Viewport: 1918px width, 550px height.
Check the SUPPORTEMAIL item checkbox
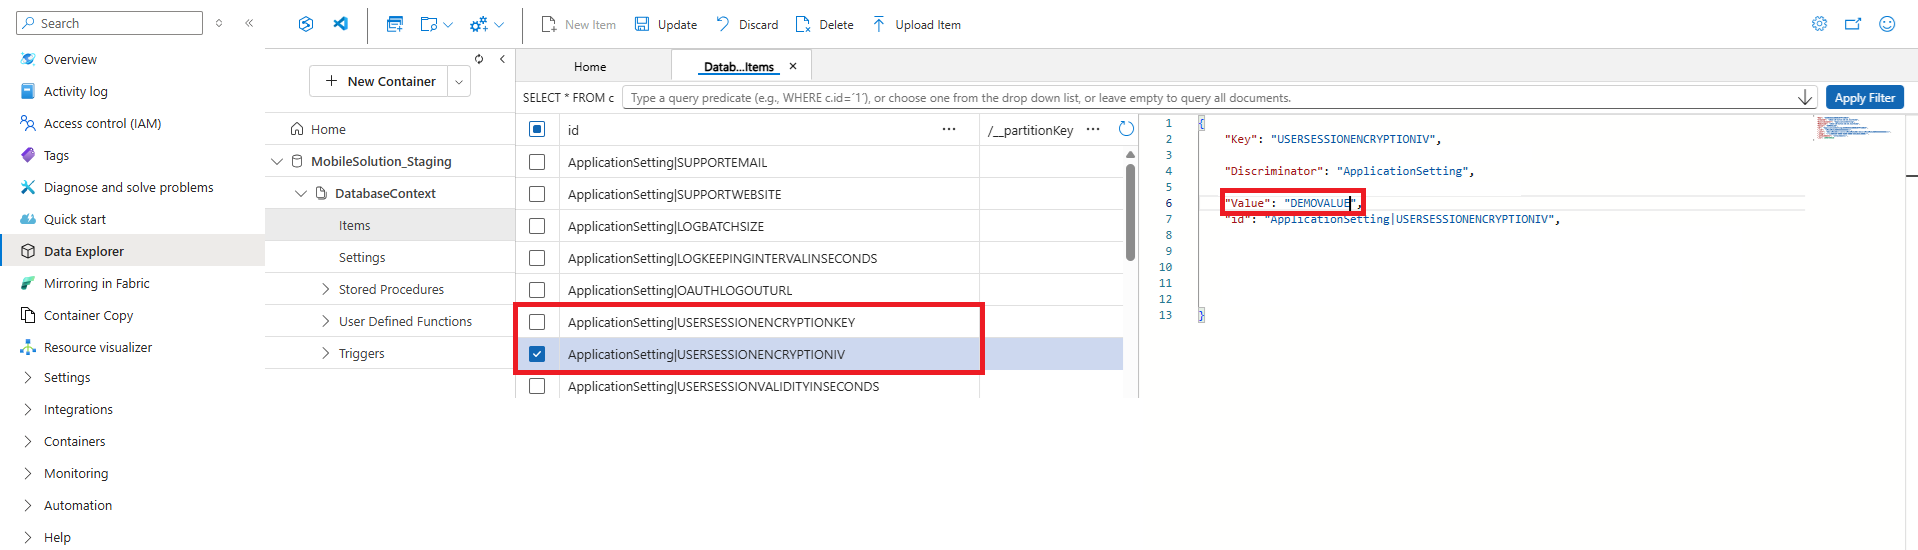[x=537, y=162]
